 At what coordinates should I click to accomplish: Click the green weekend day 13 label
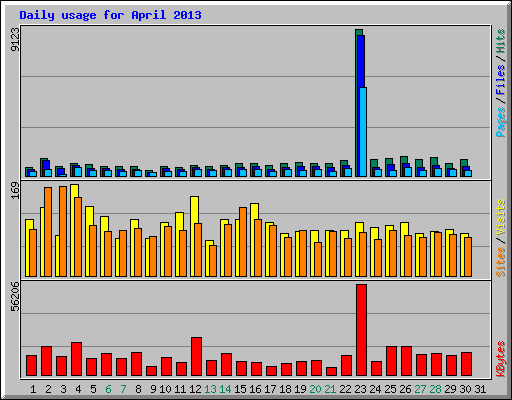[210, 389]
